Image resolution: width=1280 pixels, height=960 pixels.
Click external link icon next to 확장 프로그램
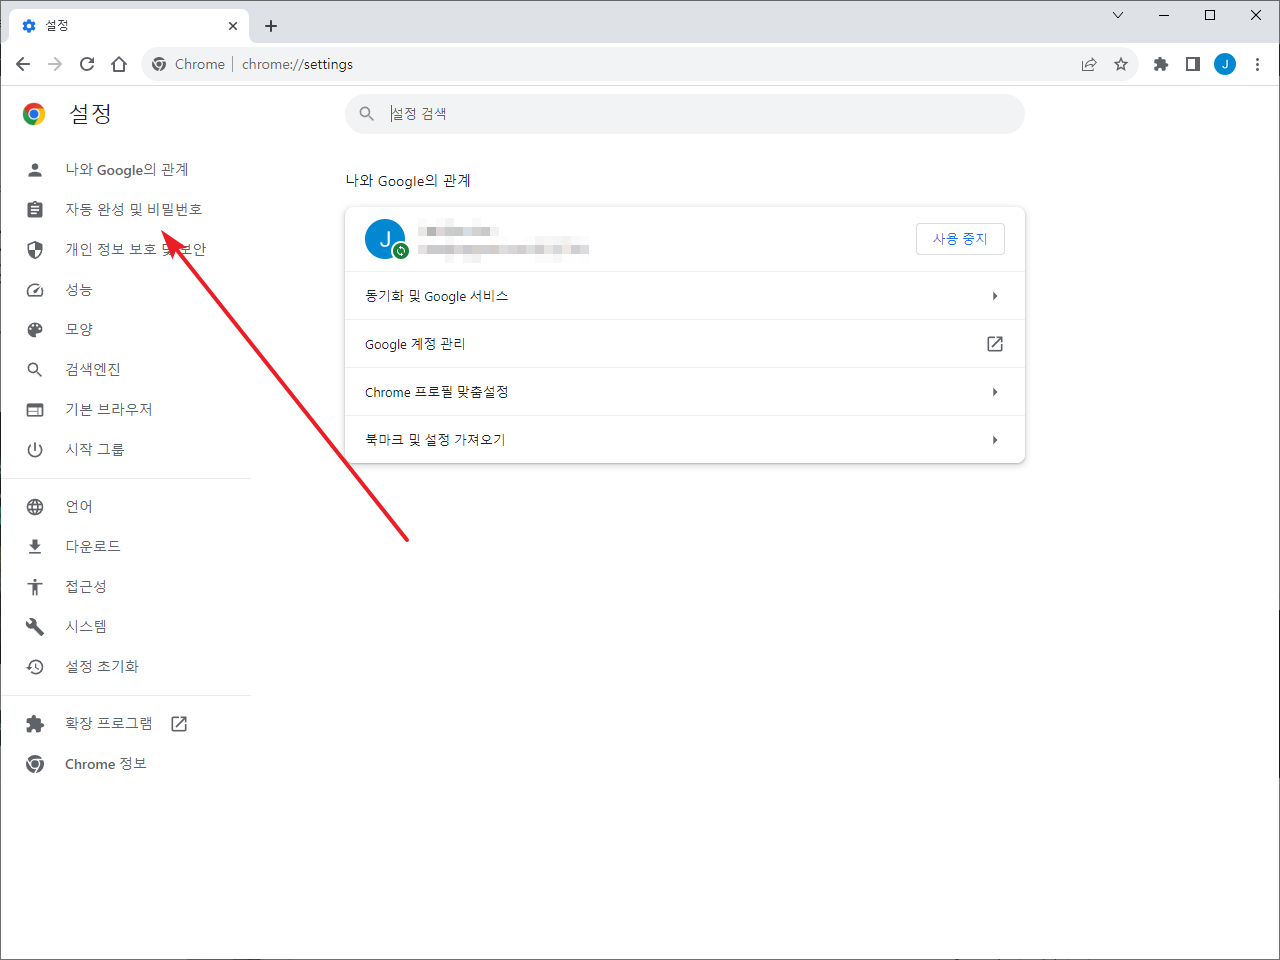pyautogui.click(x=179, y=724)
